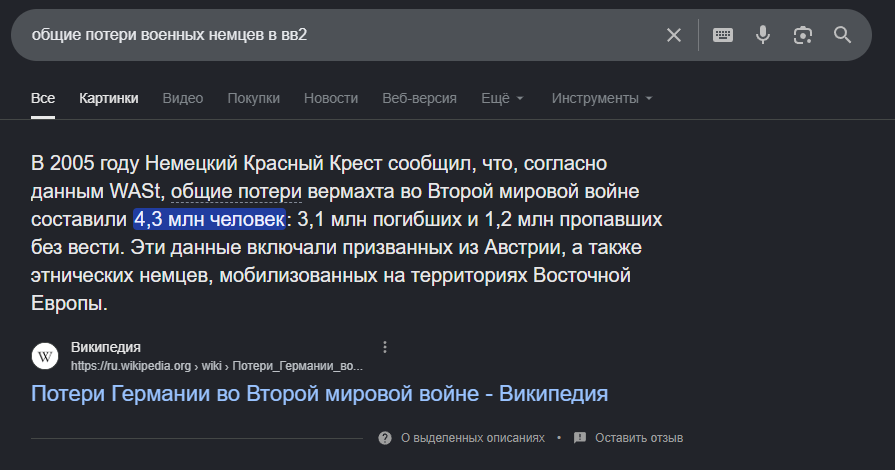
Task: Open the on-screen keyboard icon
Action: 723,35
